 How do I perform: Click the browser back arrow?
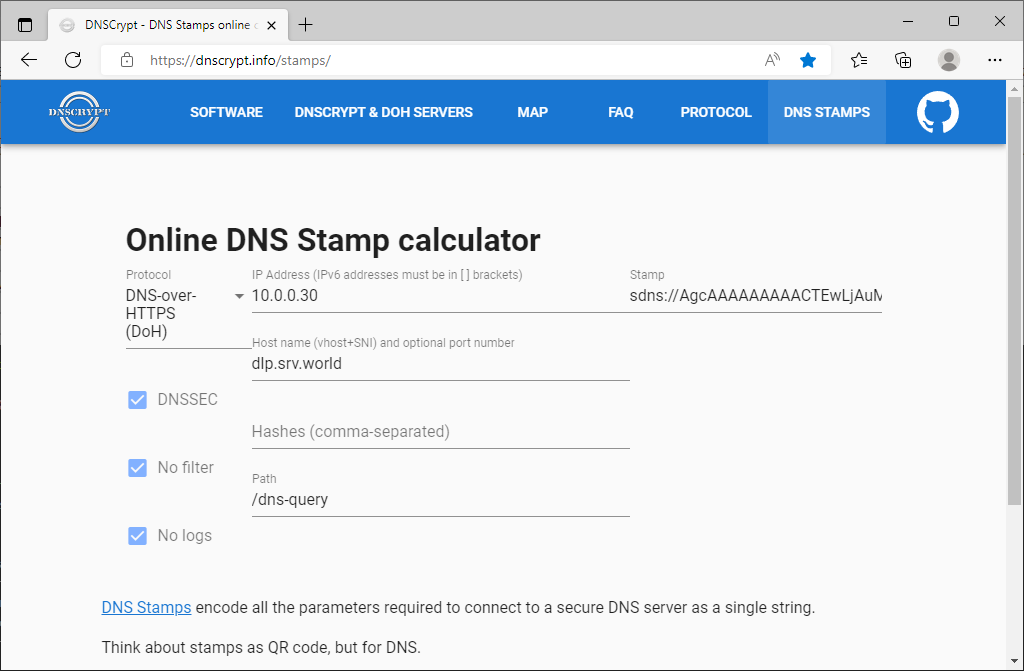29,60
